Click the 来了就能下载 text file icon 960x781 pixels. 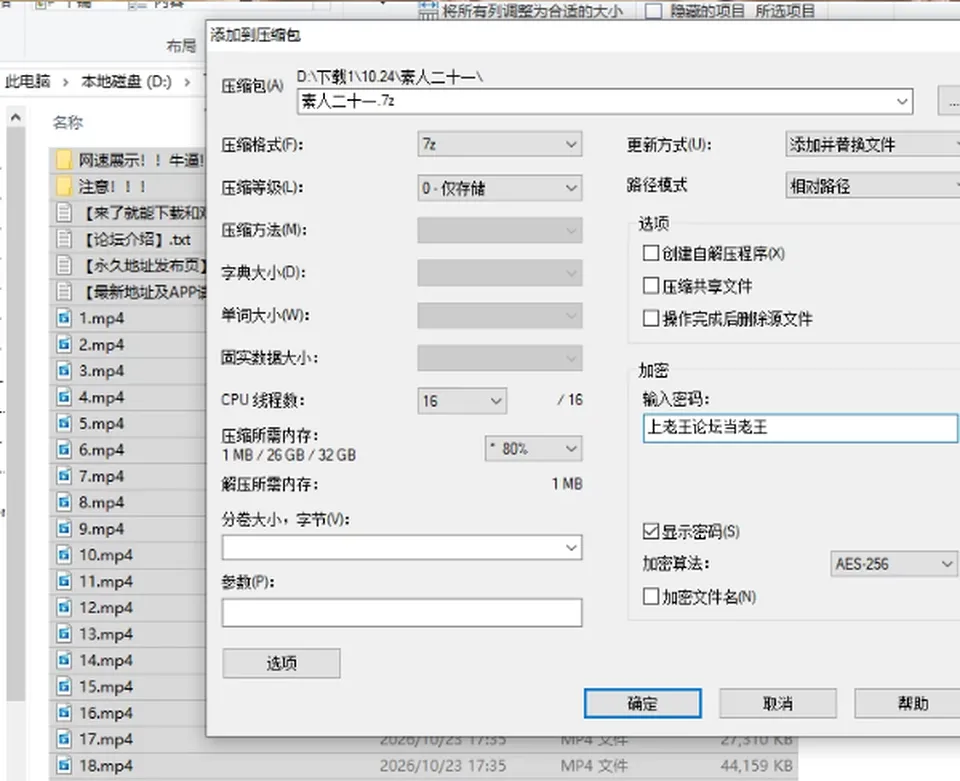click(x=64, y=212)
